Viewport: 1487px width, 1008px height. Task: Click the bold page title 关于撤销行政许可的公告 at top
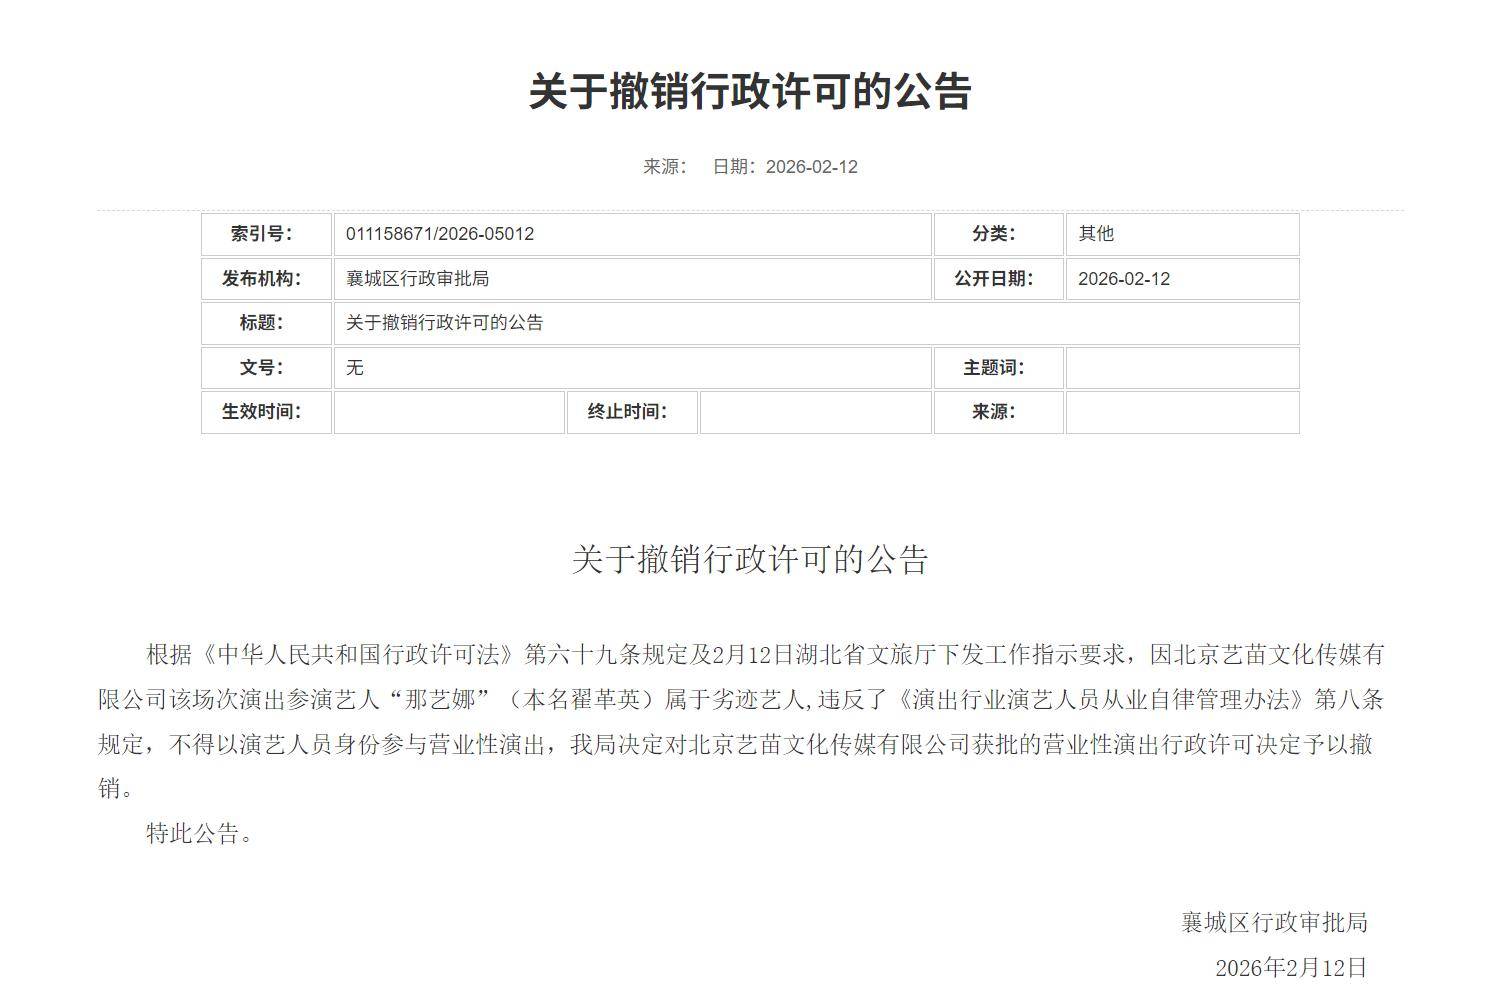coord(750,91)
